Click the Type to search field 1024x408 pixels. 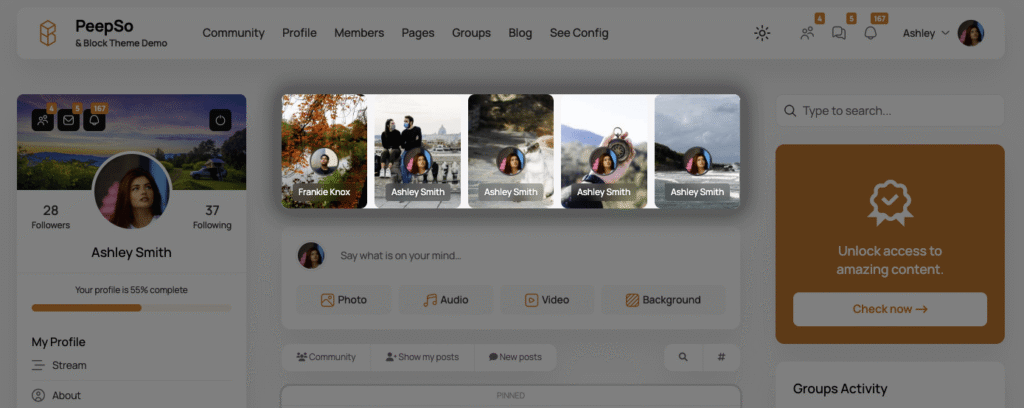890,111
